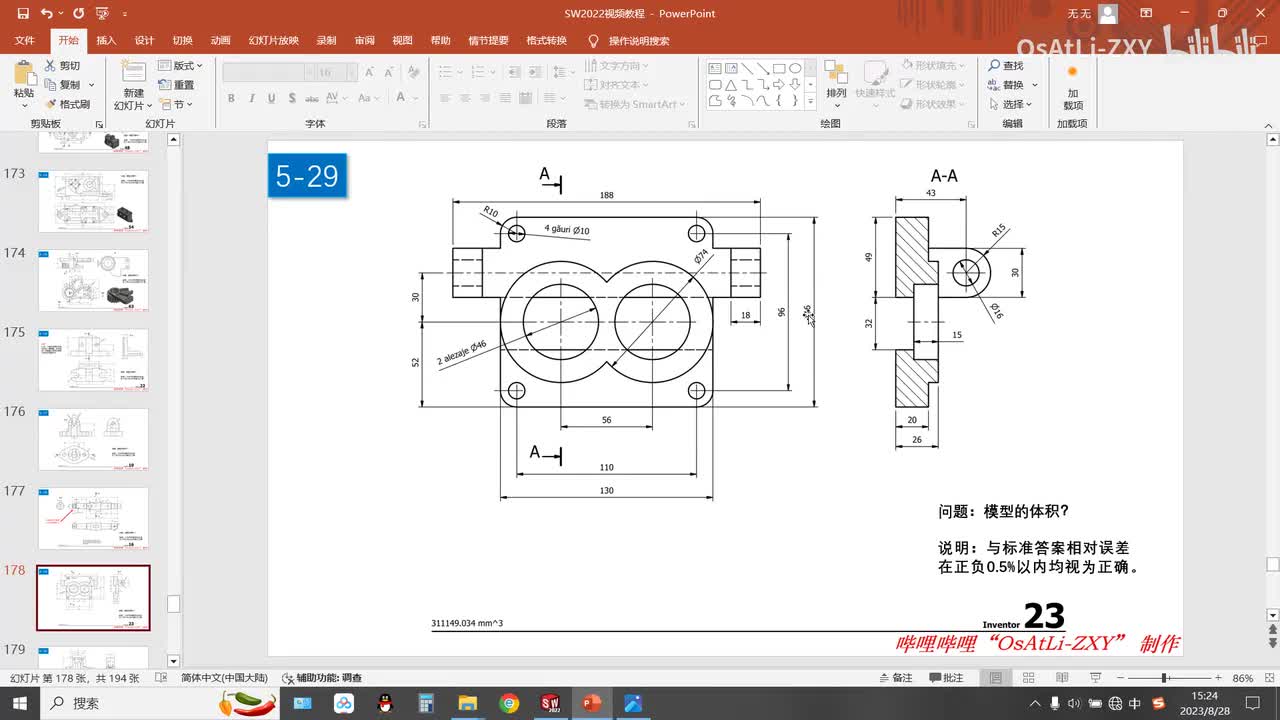Switch to the Slide Show (幻灯片放映) tab
Viewport: 1280px width, 720px height.
[x=273, y=41]
